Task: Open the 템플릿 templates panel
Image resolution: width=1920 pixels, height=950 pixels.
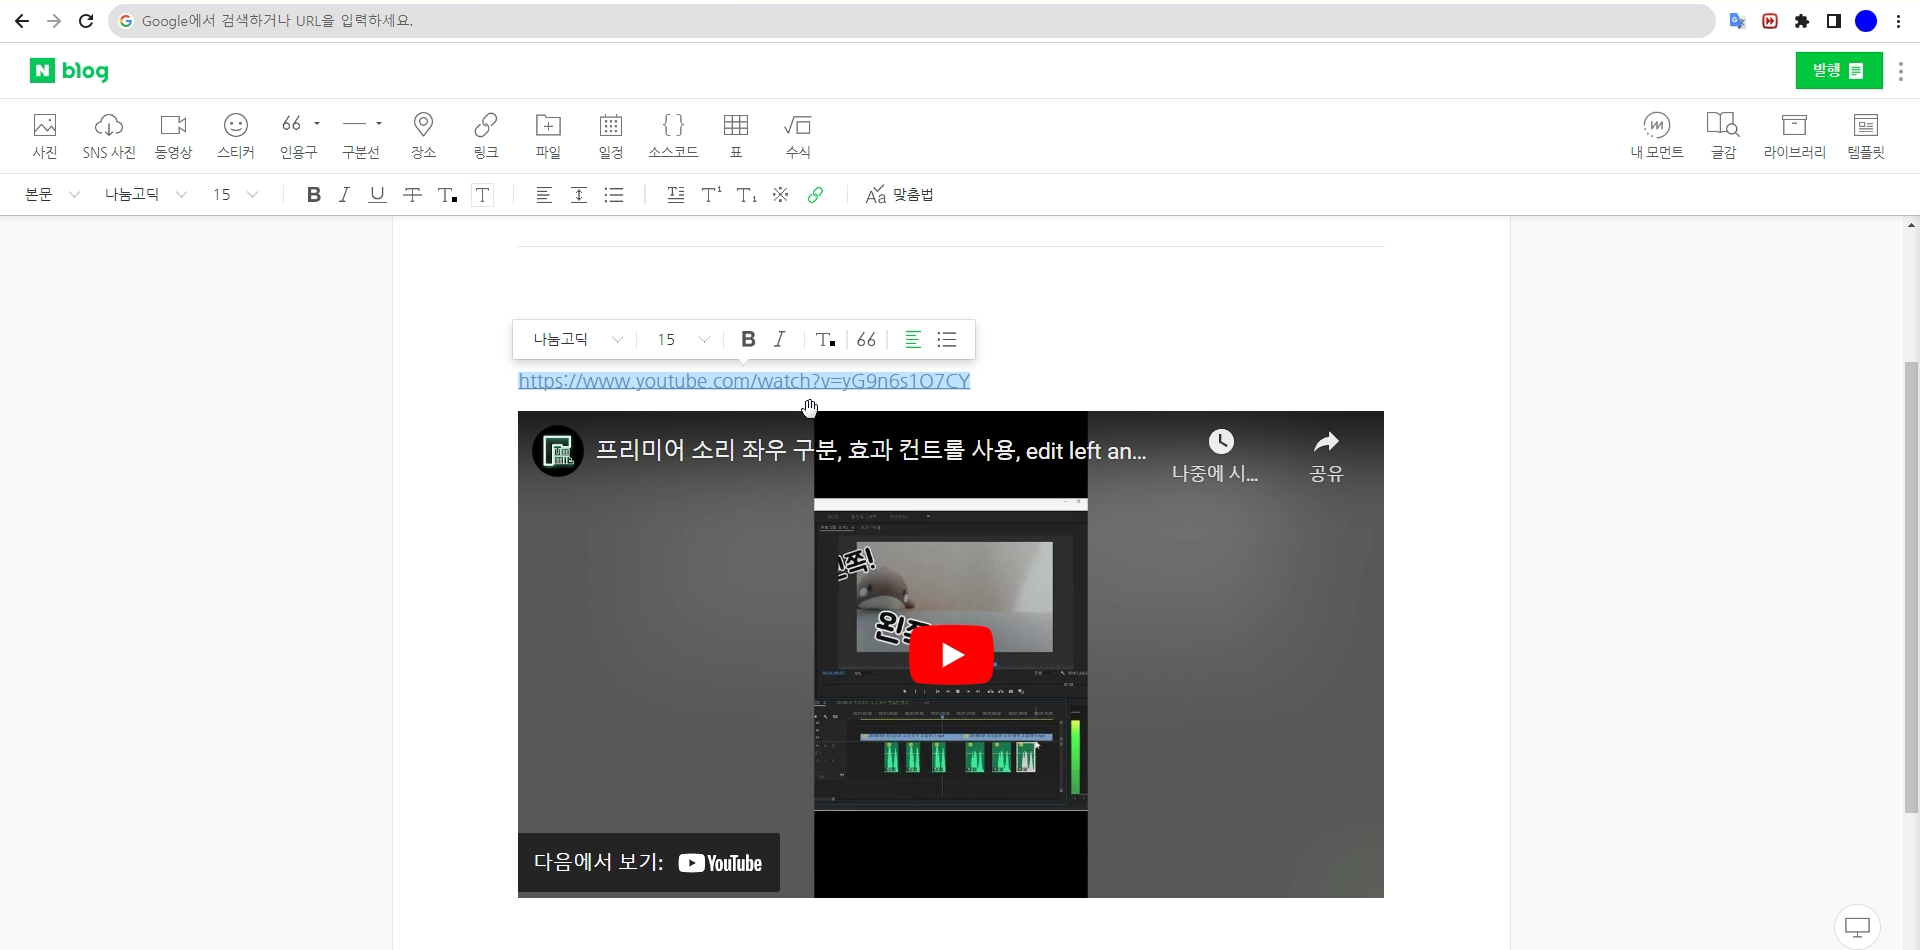Action: 1866,136
